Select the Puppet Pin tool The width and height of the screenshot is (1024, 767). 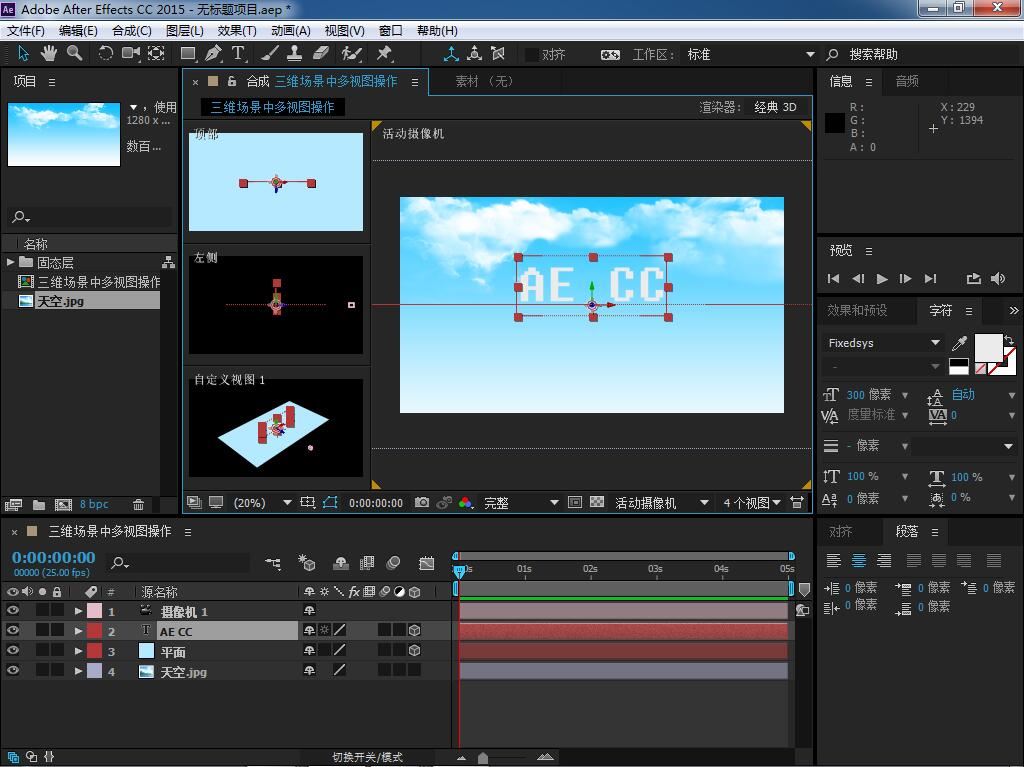[384, 54]
